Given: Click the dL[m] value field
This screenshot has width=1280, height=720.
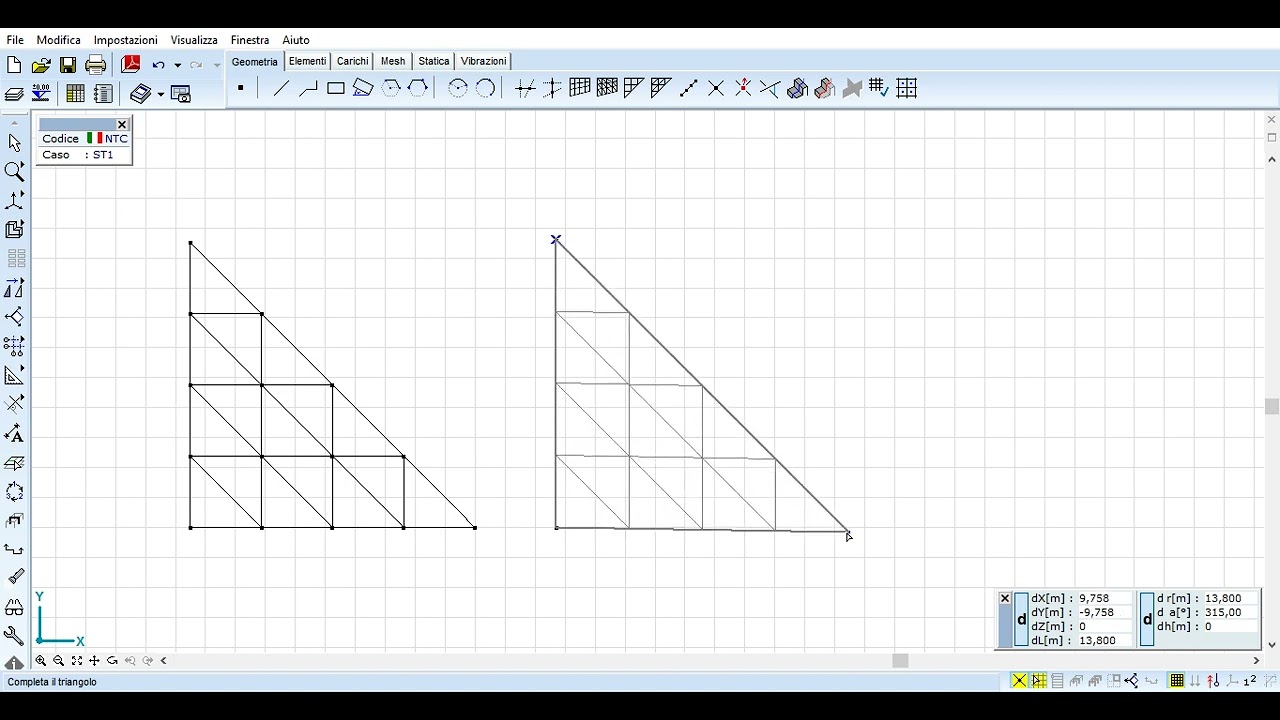Looking at the screenshot, I should click(1104, 640).
